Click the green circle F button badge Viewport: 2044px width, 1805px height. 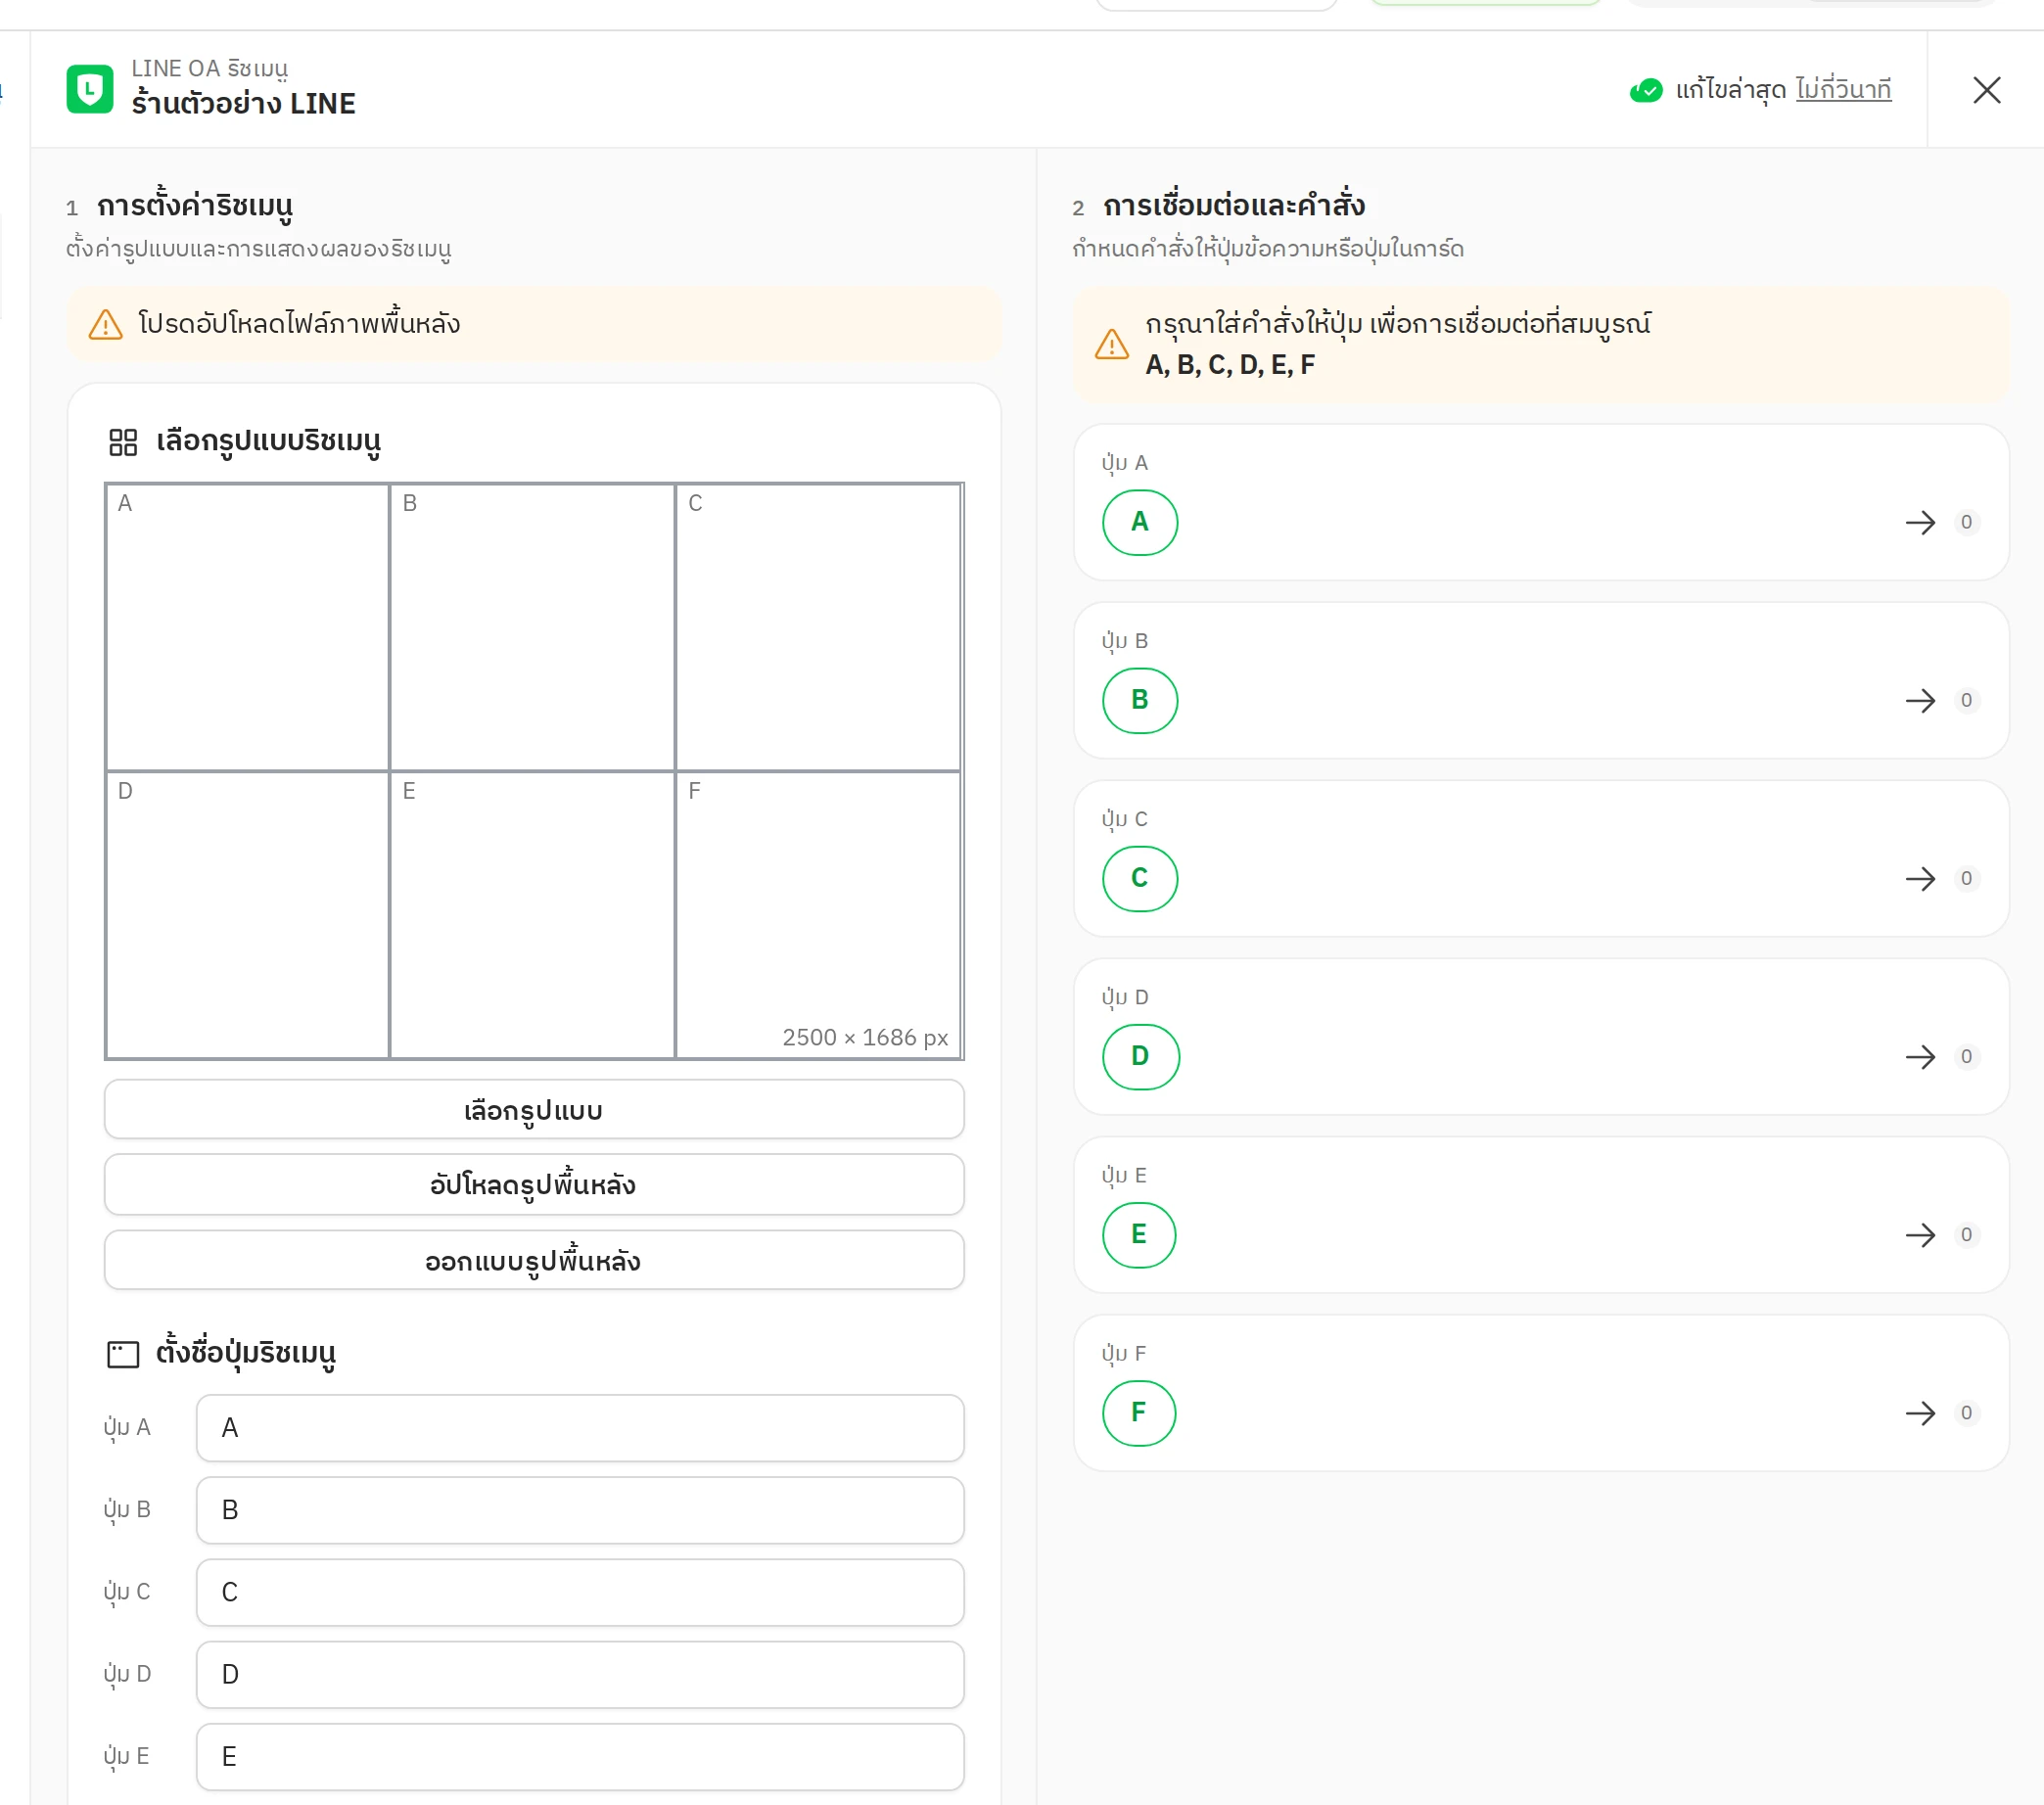(x=1138, y=1412)
